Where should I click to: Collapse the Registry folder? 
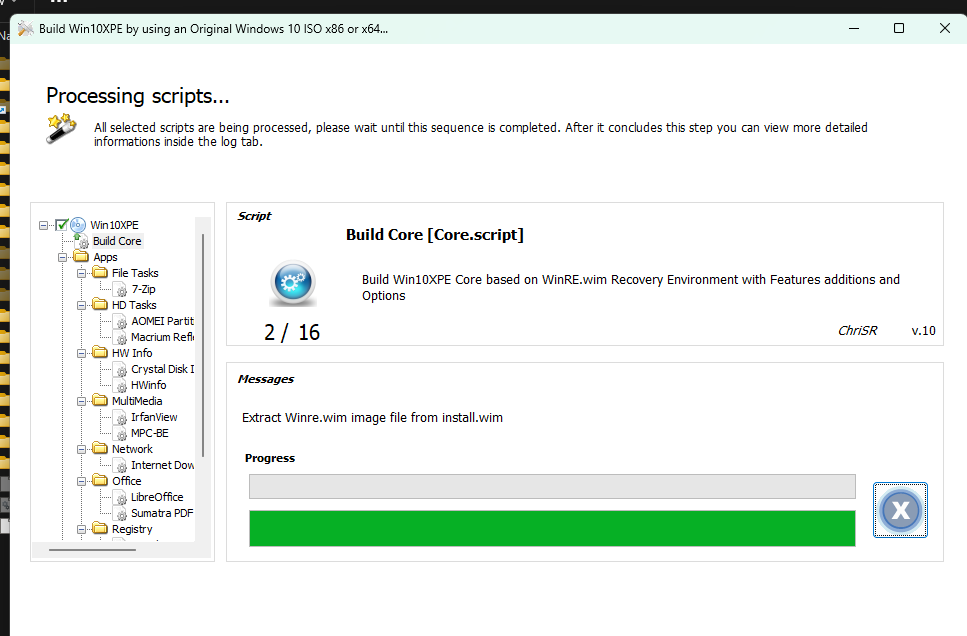81,529
